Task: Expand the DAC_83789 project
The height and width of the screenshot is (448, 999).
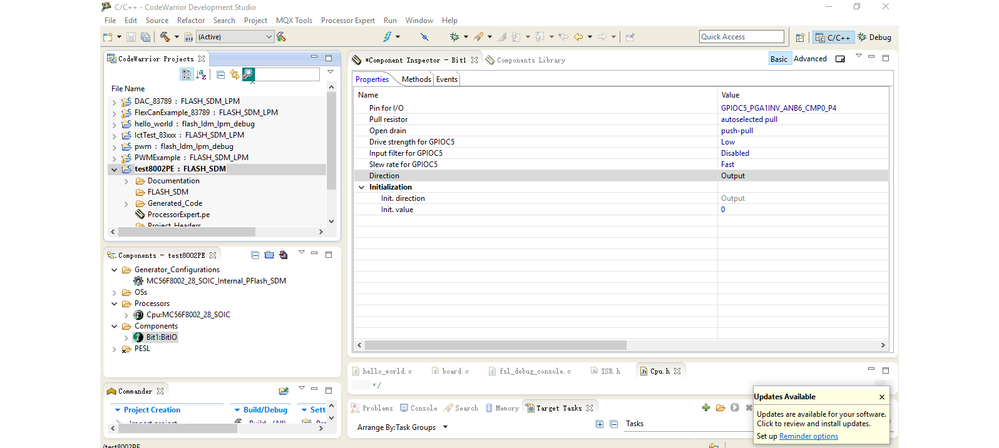Action: coord(114,101)
